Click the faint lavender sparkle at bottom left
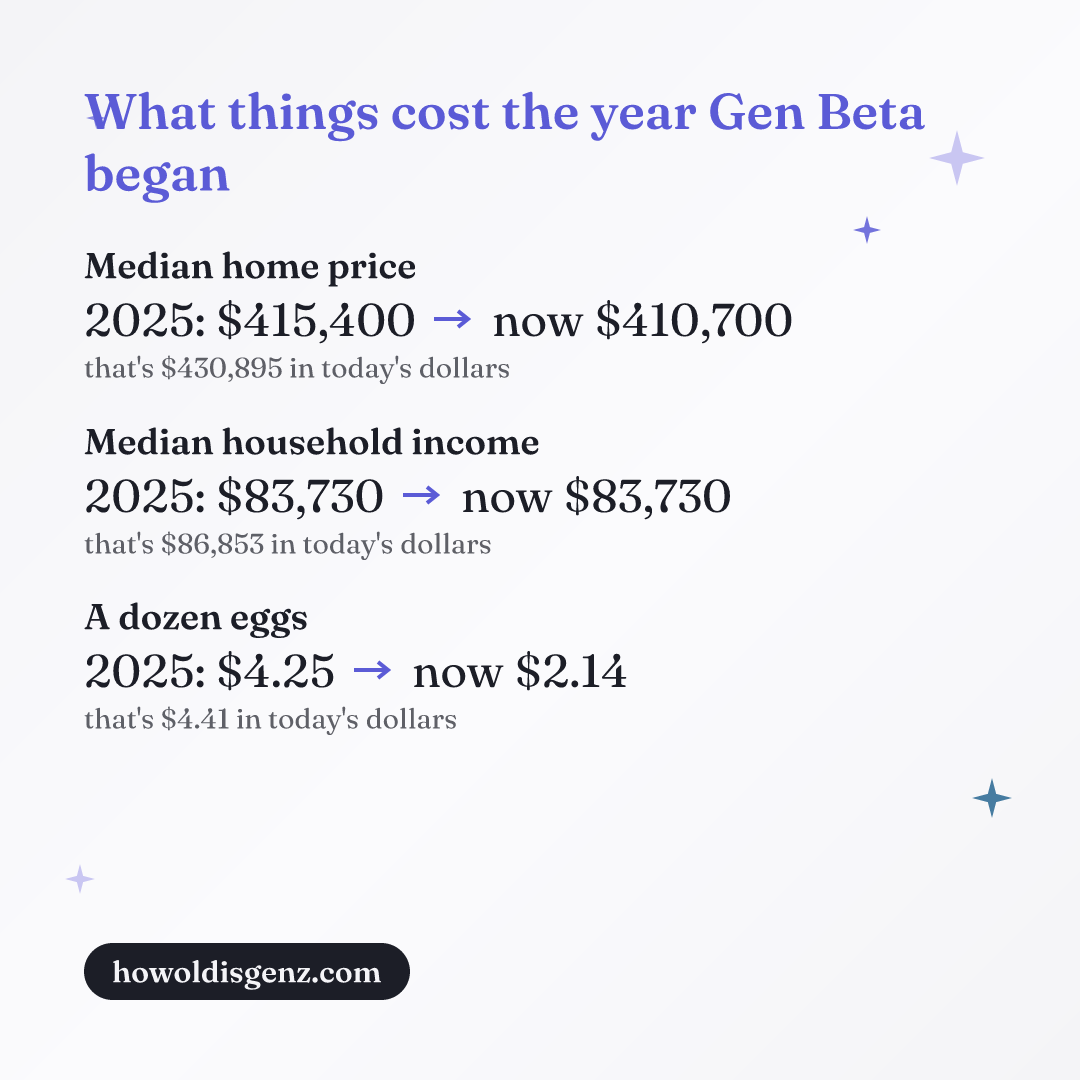This screenshot has height=1080, width=1080. point(80,879)
